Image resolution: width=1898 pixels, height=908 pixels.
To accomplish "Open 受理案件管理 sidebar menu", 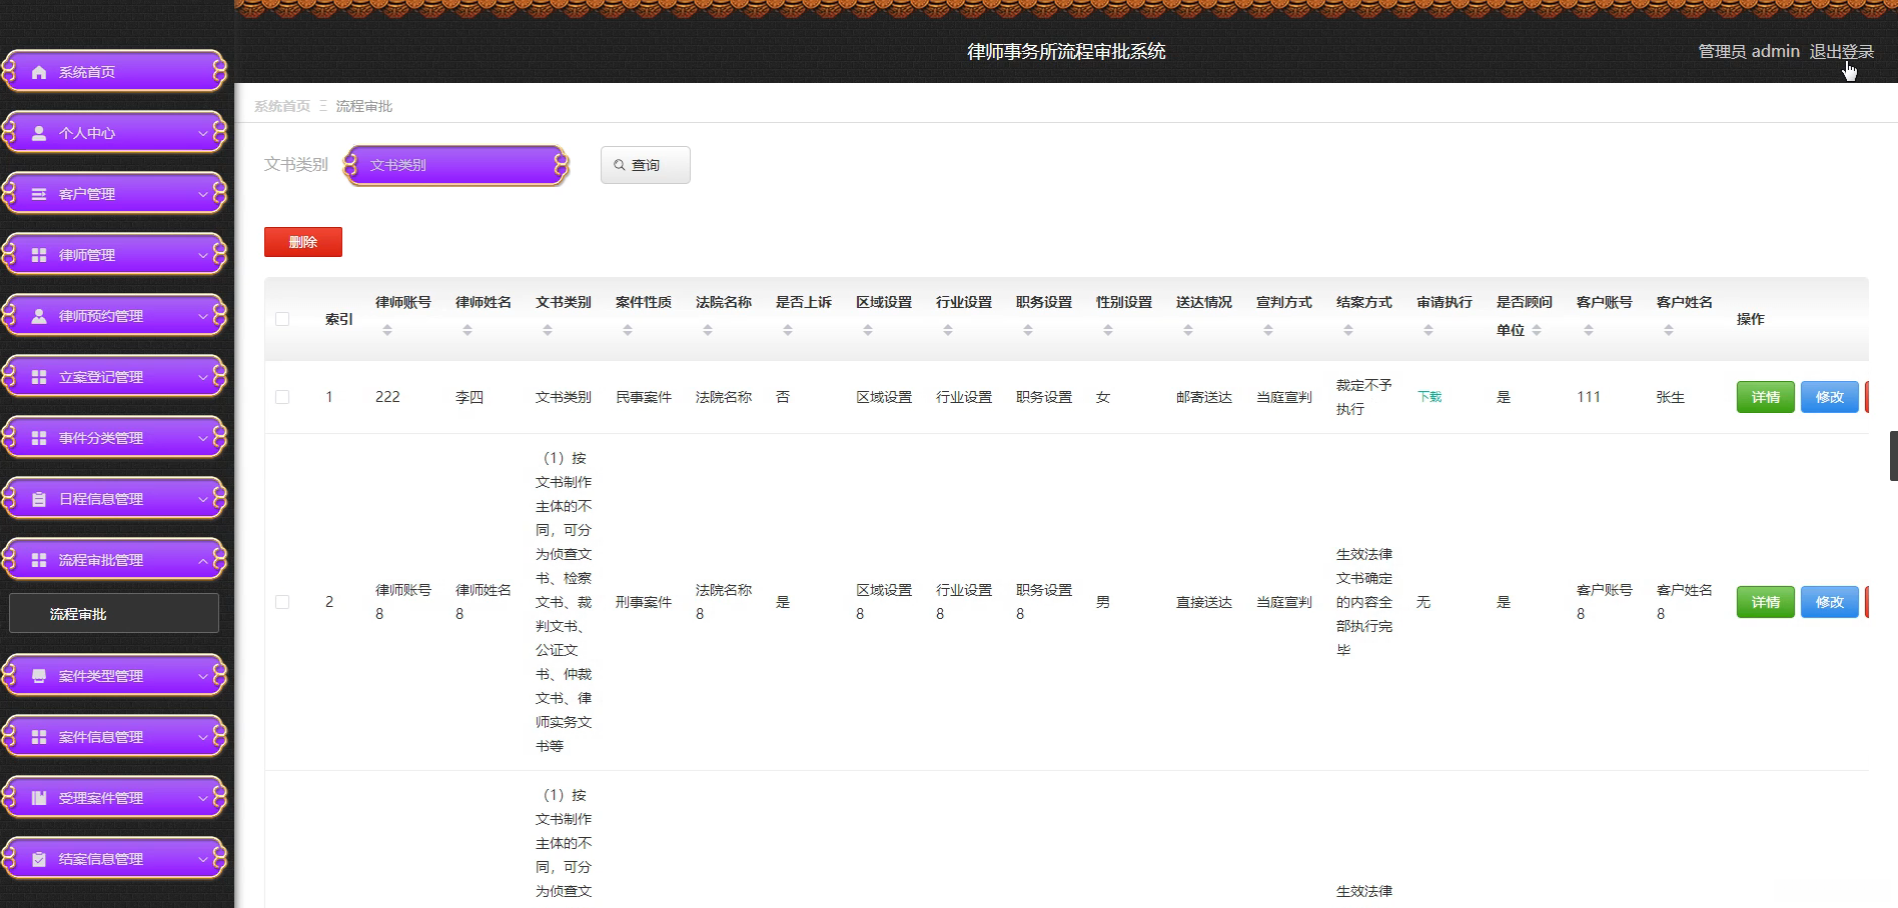I will (114, 798).
